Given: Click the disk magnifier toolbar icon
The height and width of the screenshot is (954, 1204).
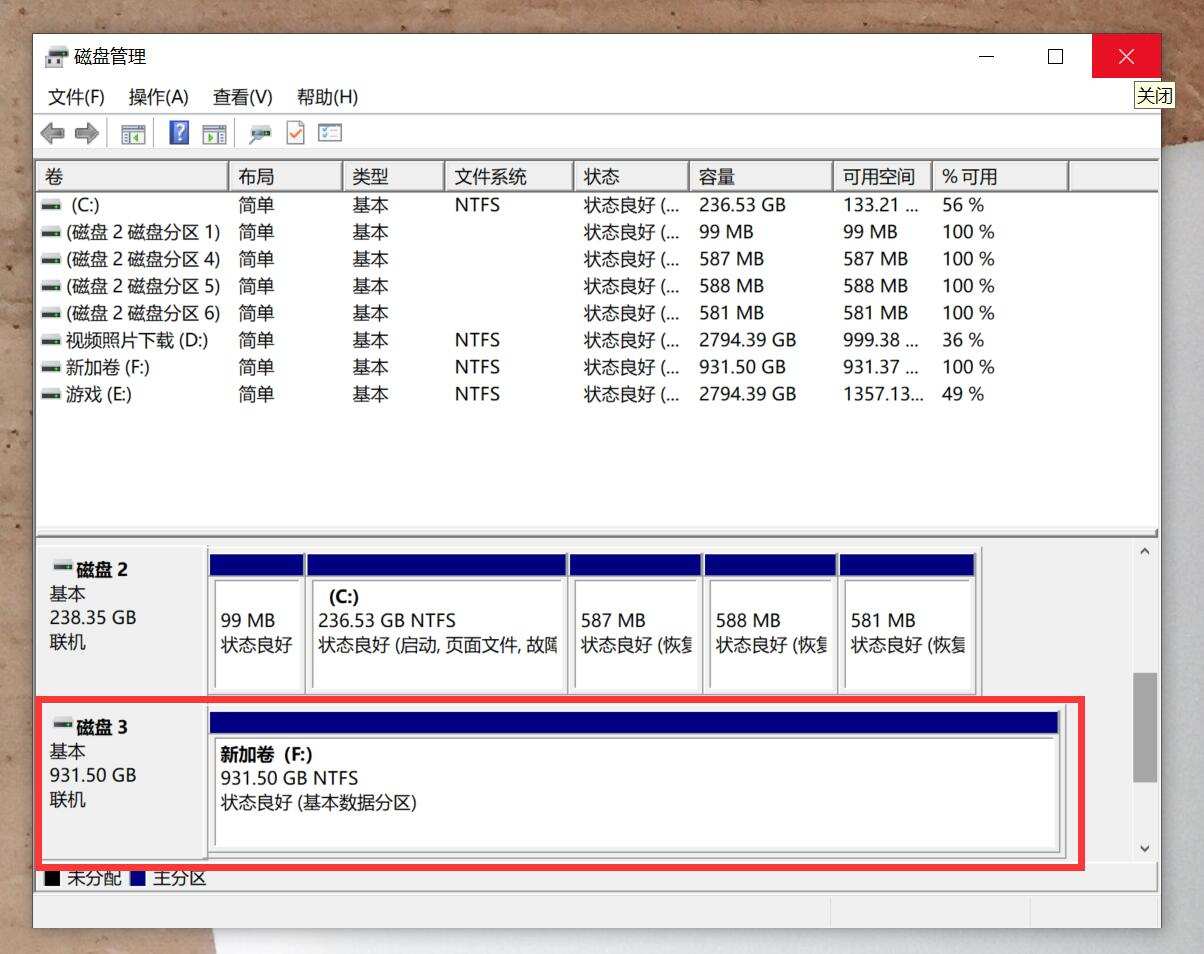Looking at the screenshot, I should point(260,132).
